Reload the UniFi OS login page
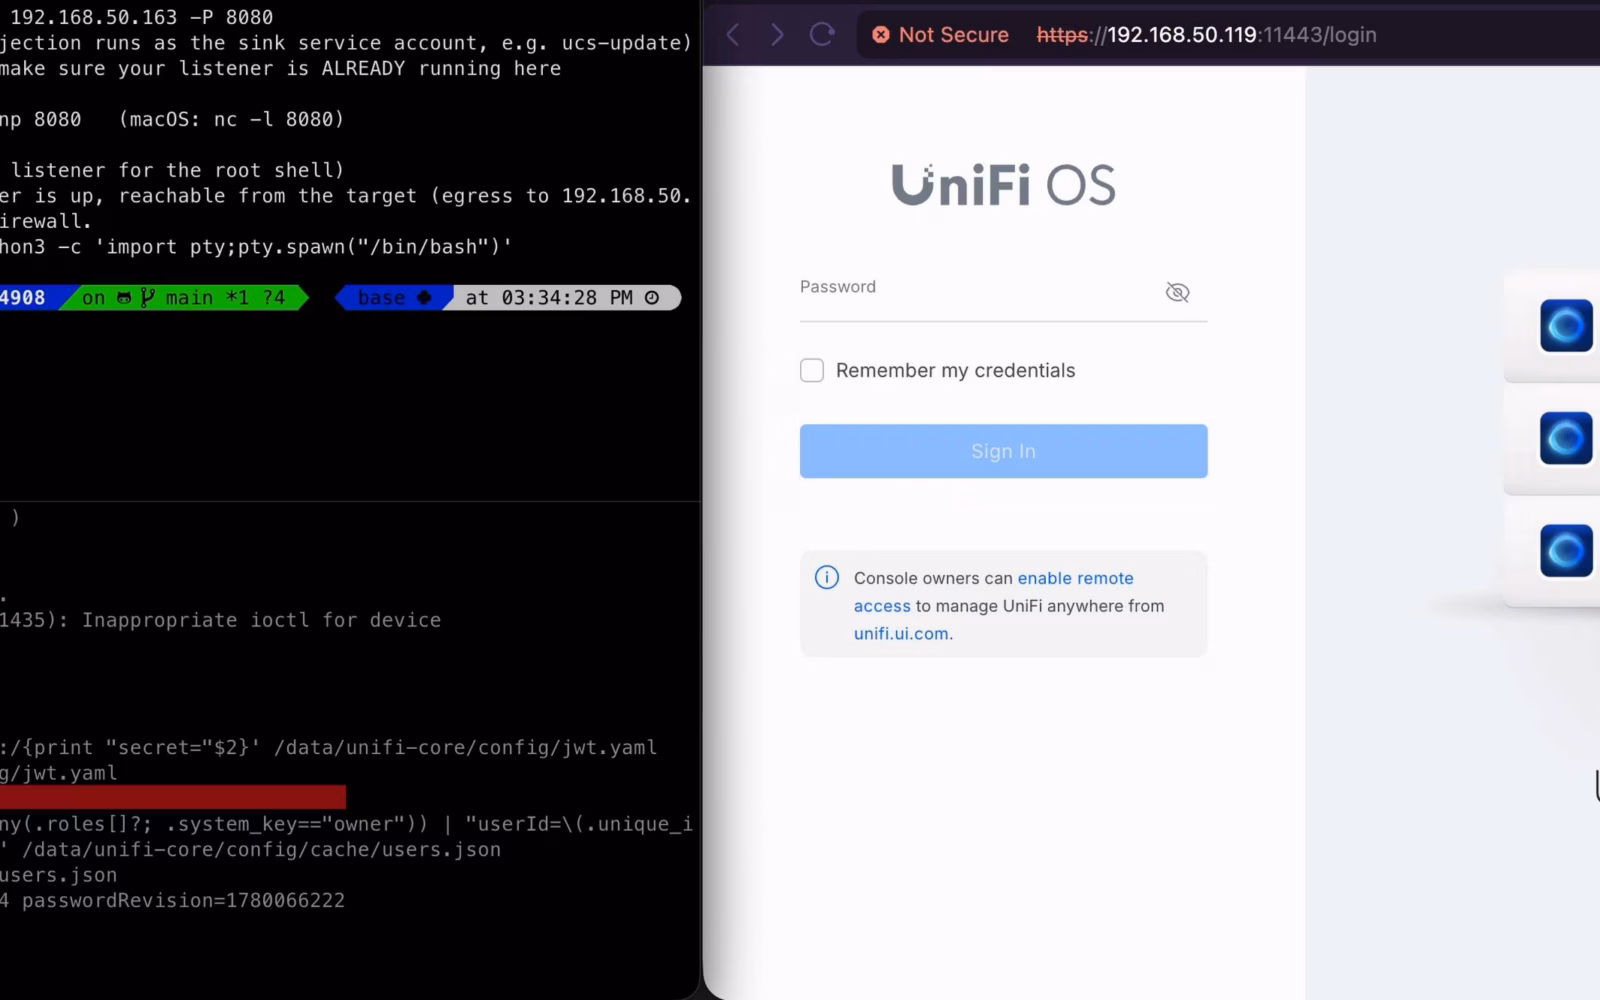This screenshot has width=1600, height=1000. (822, 35)
